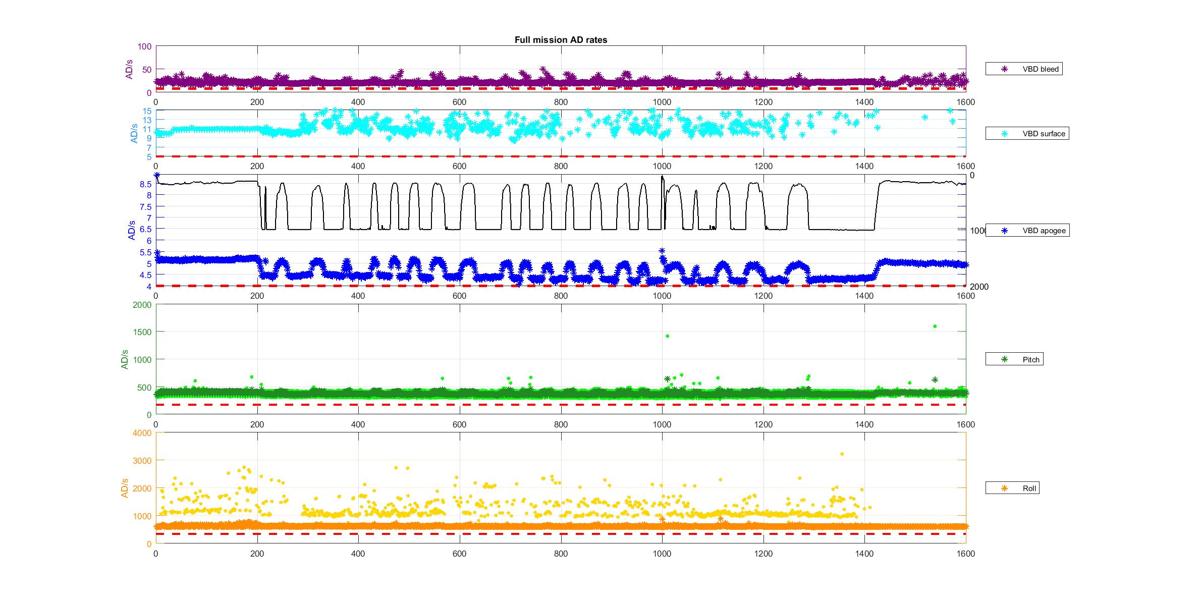The width and height of the screenshot is (1200, 611).
Task: Click the orange asterisk marker in Roll legend
Action: [1003, 488]
